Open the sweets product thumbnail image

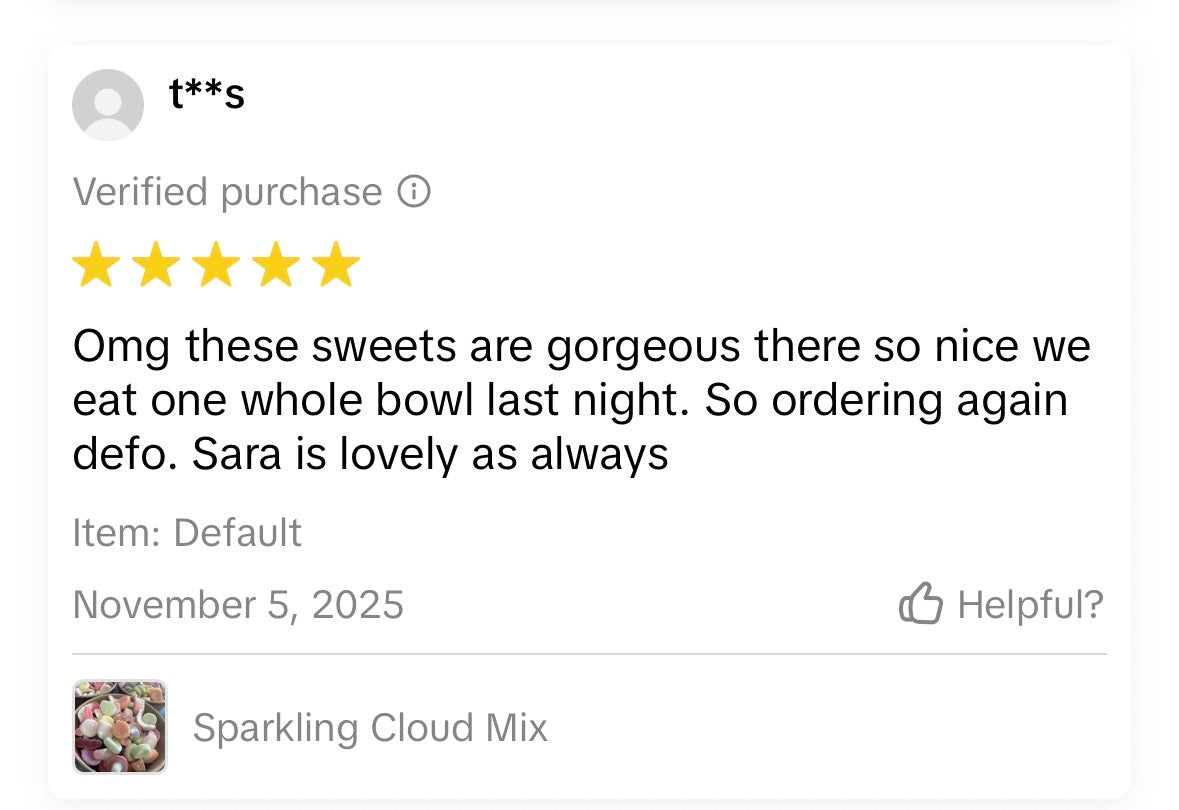[x=120, y=727]
